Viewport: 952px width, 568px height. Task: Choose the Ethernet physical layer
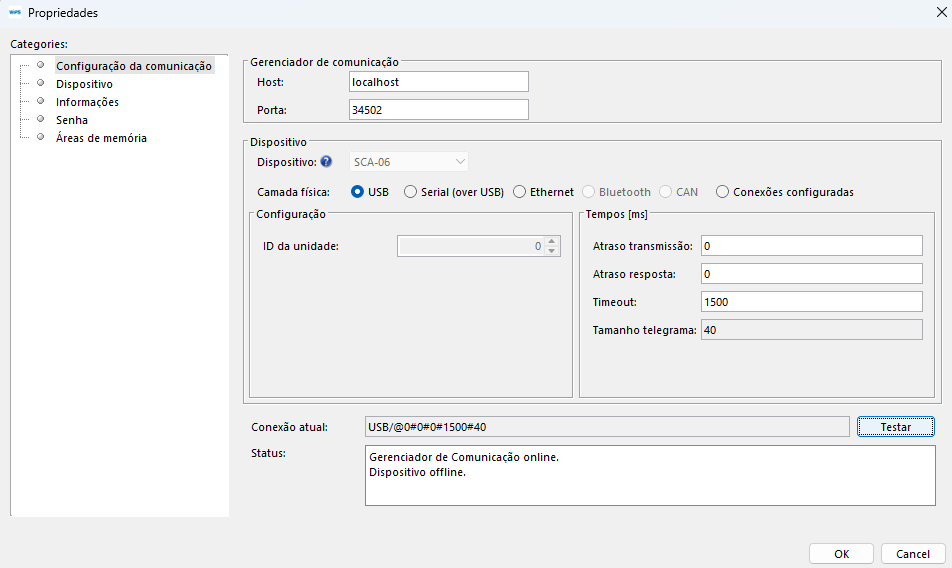coord(519,192)
